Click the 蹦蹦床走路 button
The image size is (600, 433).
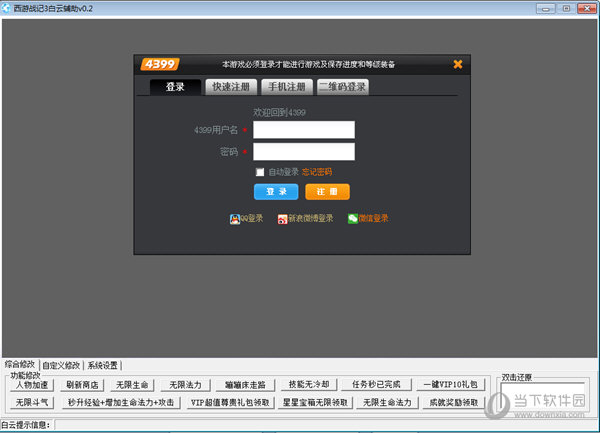pyautogui.click(x=245, y=384)
